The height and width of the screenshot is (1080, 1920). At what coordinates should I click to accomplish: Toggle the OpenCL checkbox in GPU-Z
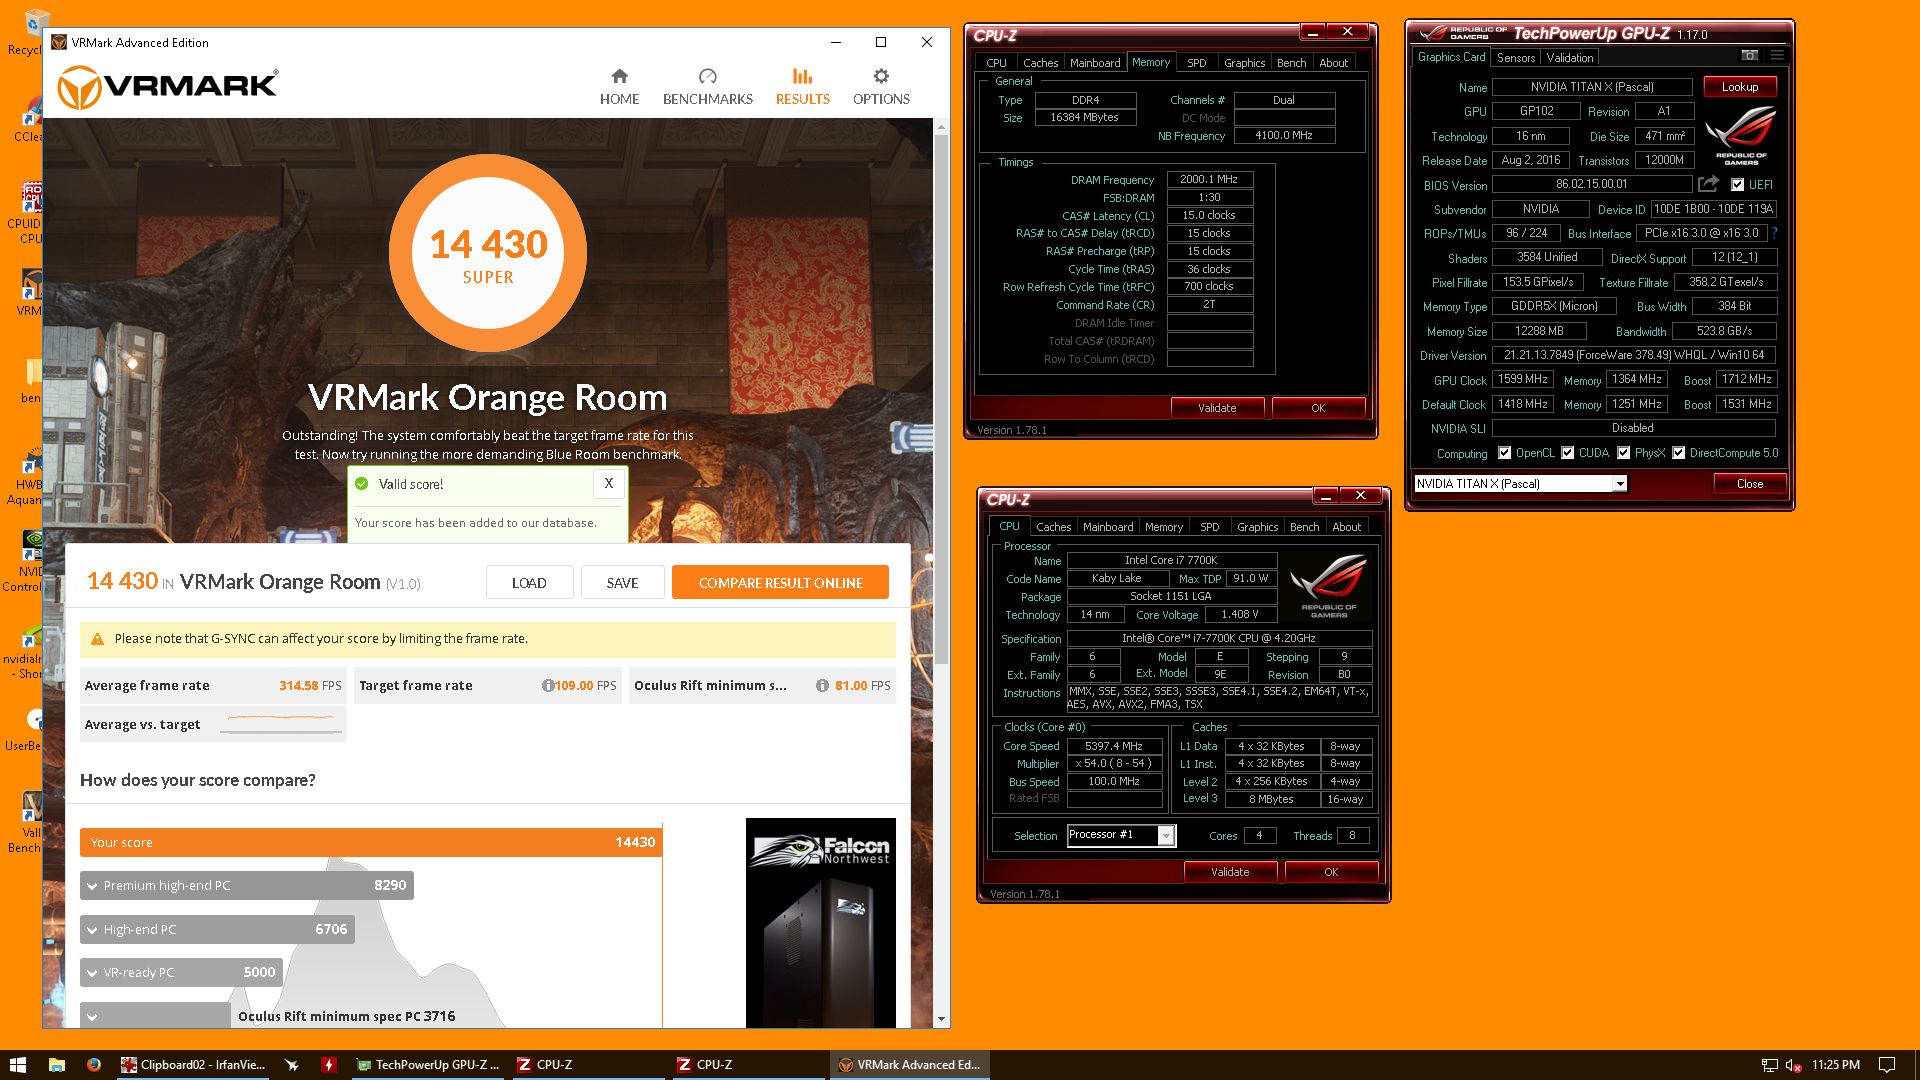pyautogui.click(x=1504, y=453)
